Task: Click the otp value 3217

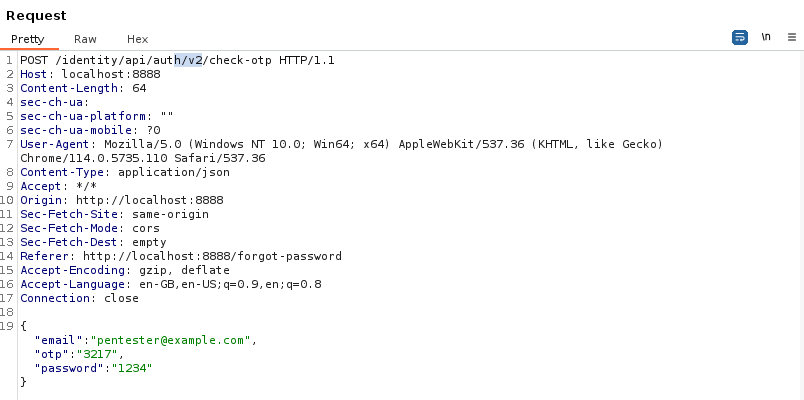Action: click(x=103, y=354)
